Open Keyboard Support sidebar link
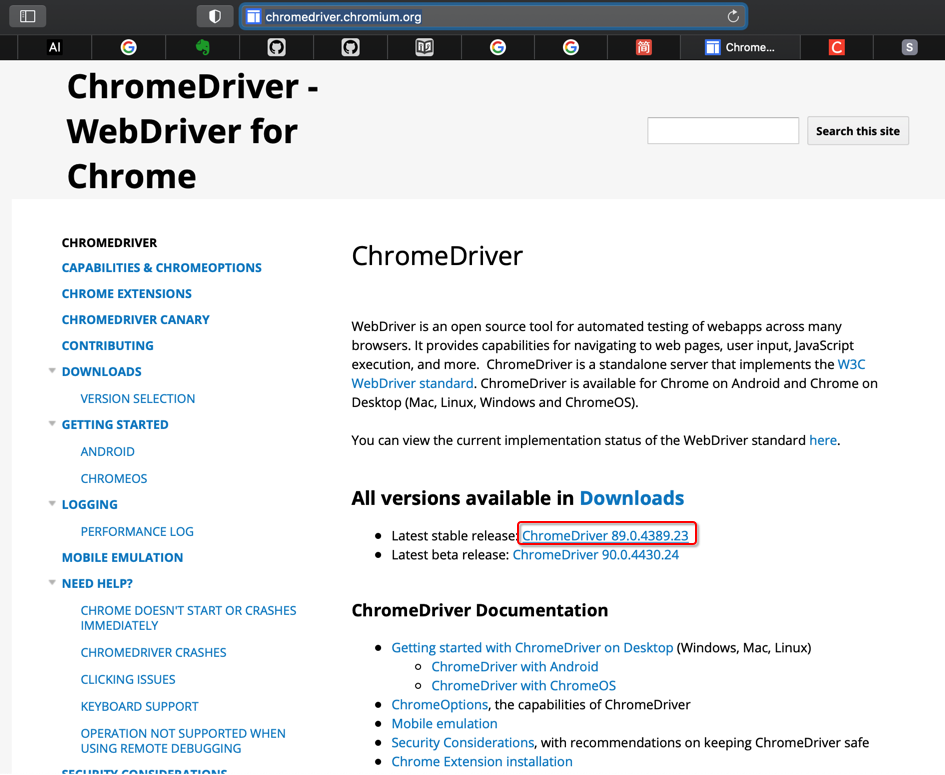This screenshot has height=775, width=945. [139, 706]
